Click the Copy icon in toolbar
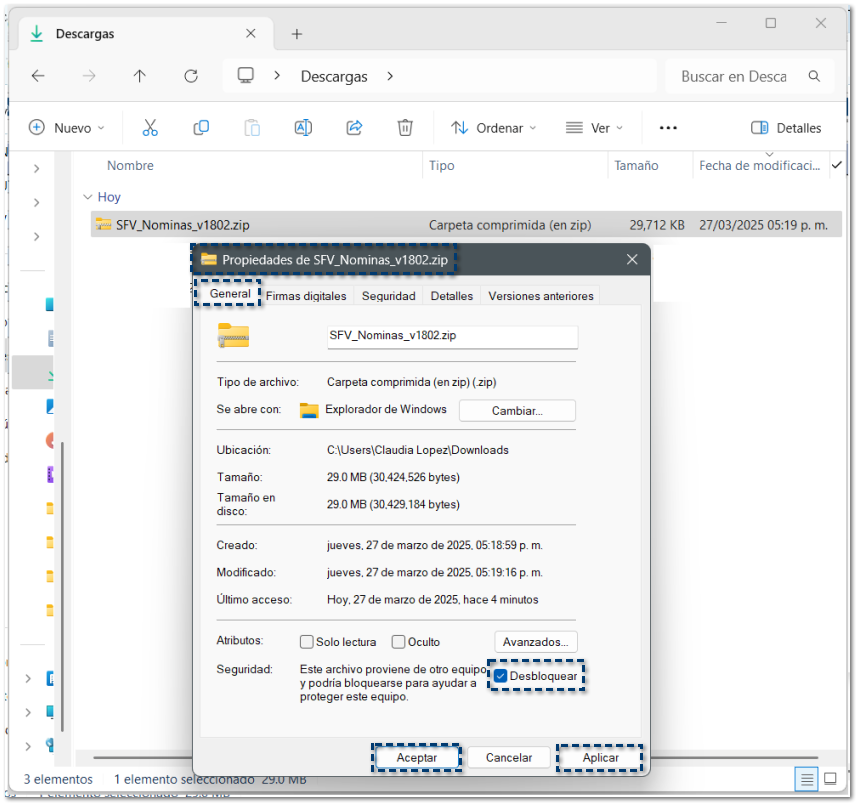Screen dimensions: 859x806 point(201,128)
